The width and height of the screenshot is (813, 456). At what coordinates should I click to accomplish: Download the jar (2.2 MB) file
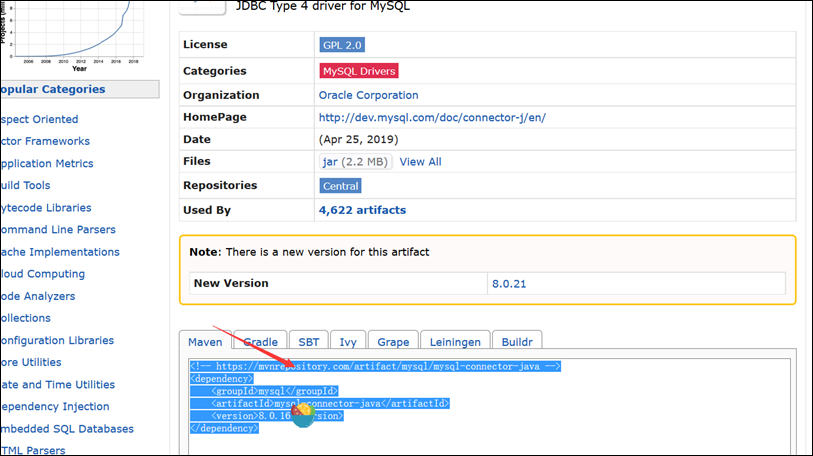(x=355, y=162)
